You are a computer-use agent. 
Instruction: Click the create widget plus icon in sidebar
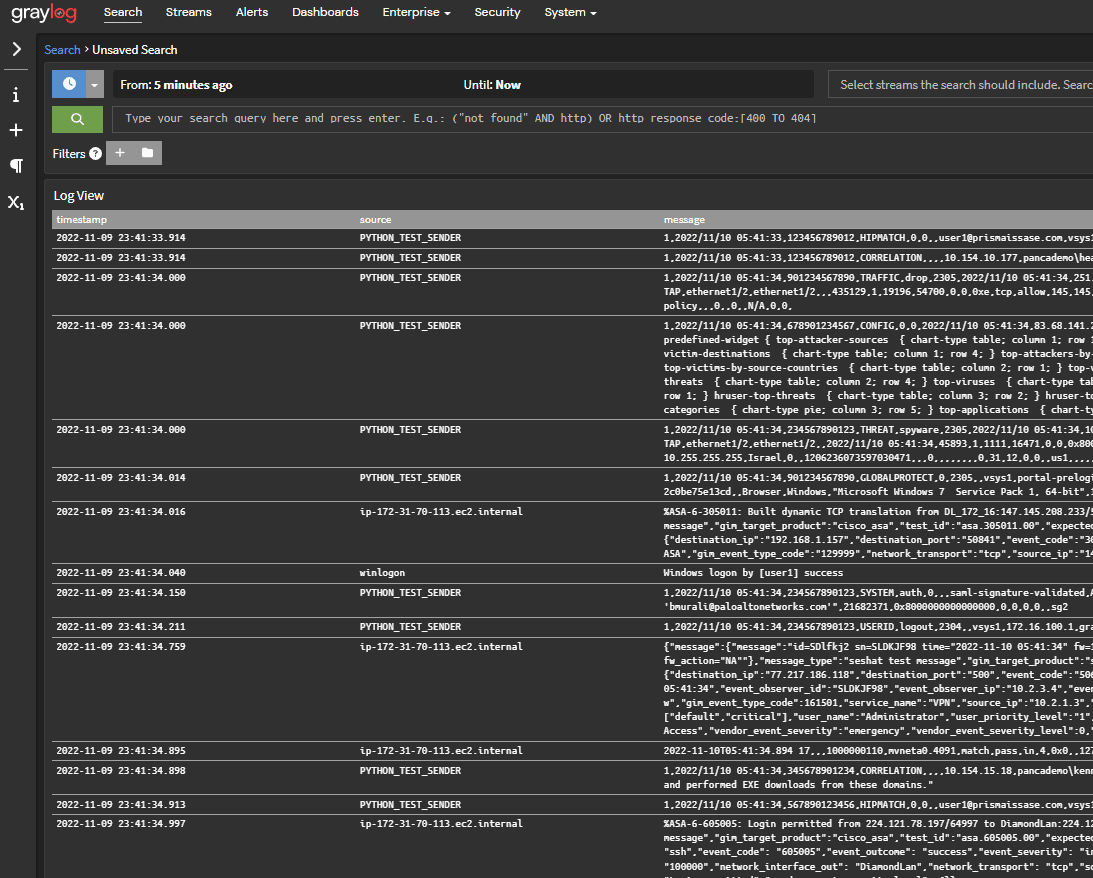[16, 130]
